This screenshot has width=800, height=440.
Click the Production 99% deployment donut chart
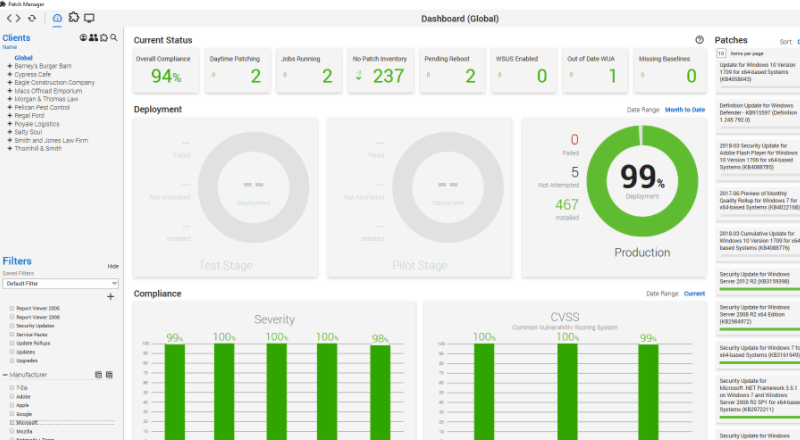click(x=642, y=181)
